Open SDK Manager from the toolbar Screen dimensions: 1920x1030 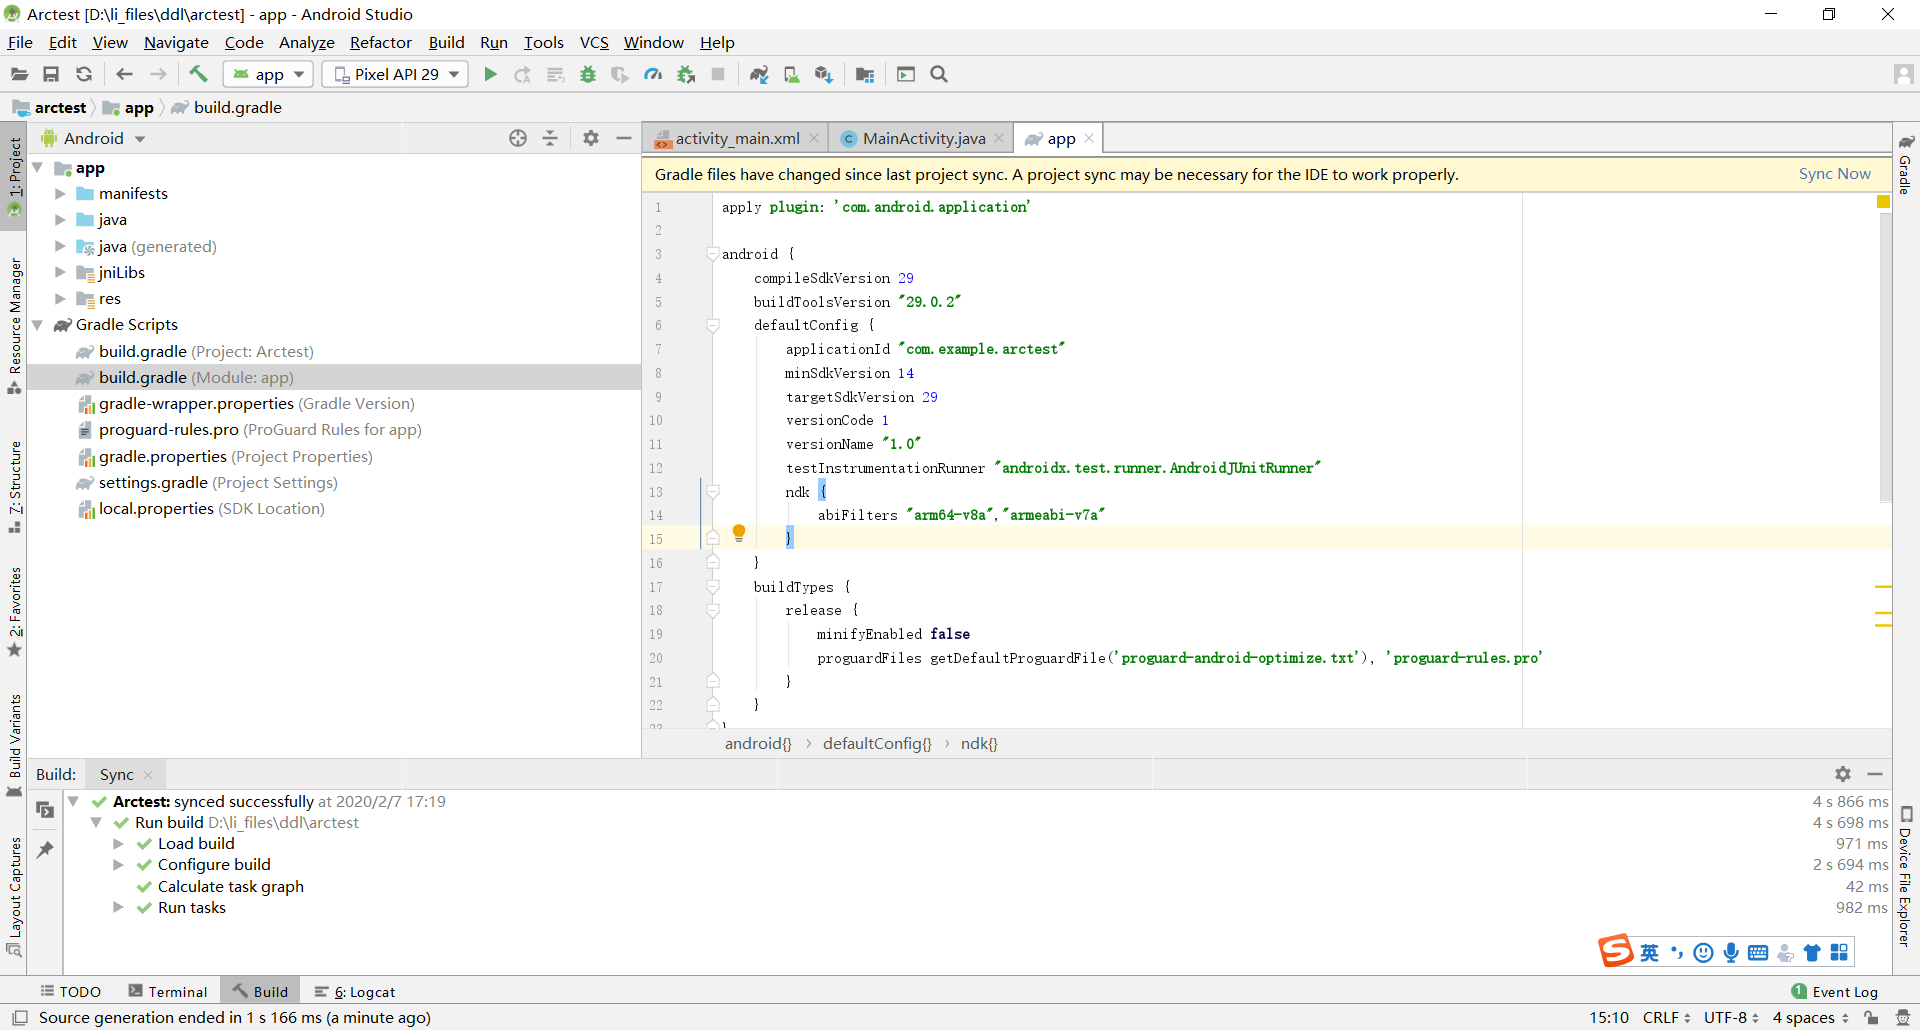pyautogui.click(x=824, y=74)
